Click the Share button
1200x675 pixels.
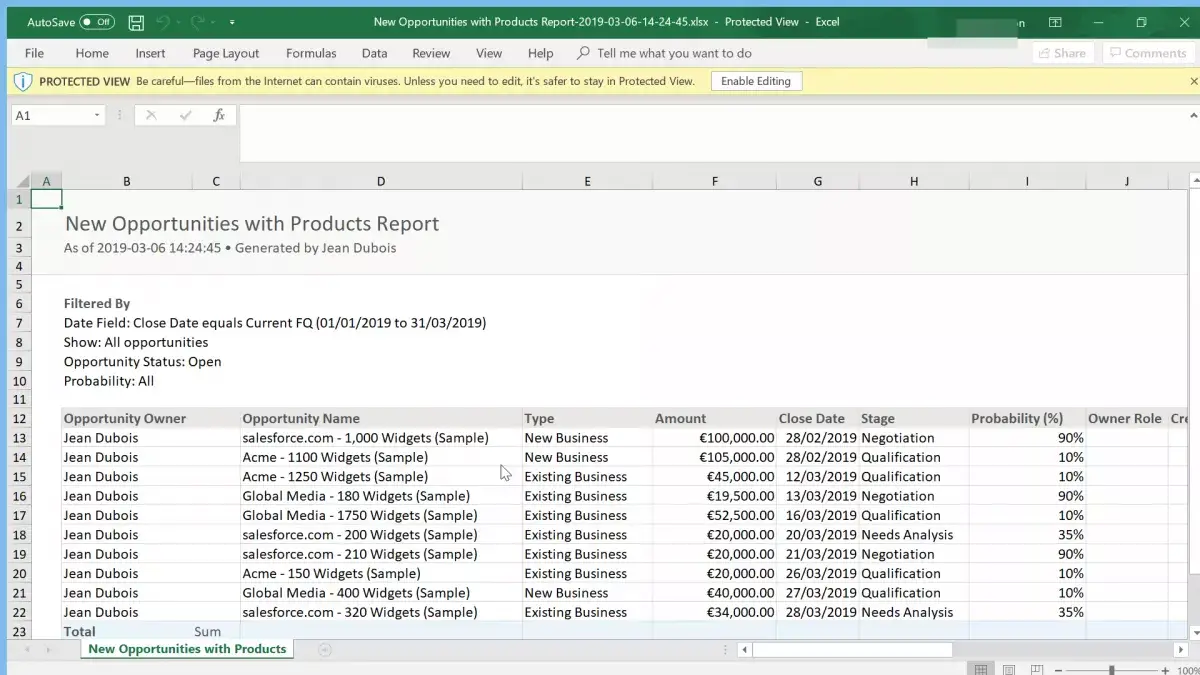(x=1062, y=53)
